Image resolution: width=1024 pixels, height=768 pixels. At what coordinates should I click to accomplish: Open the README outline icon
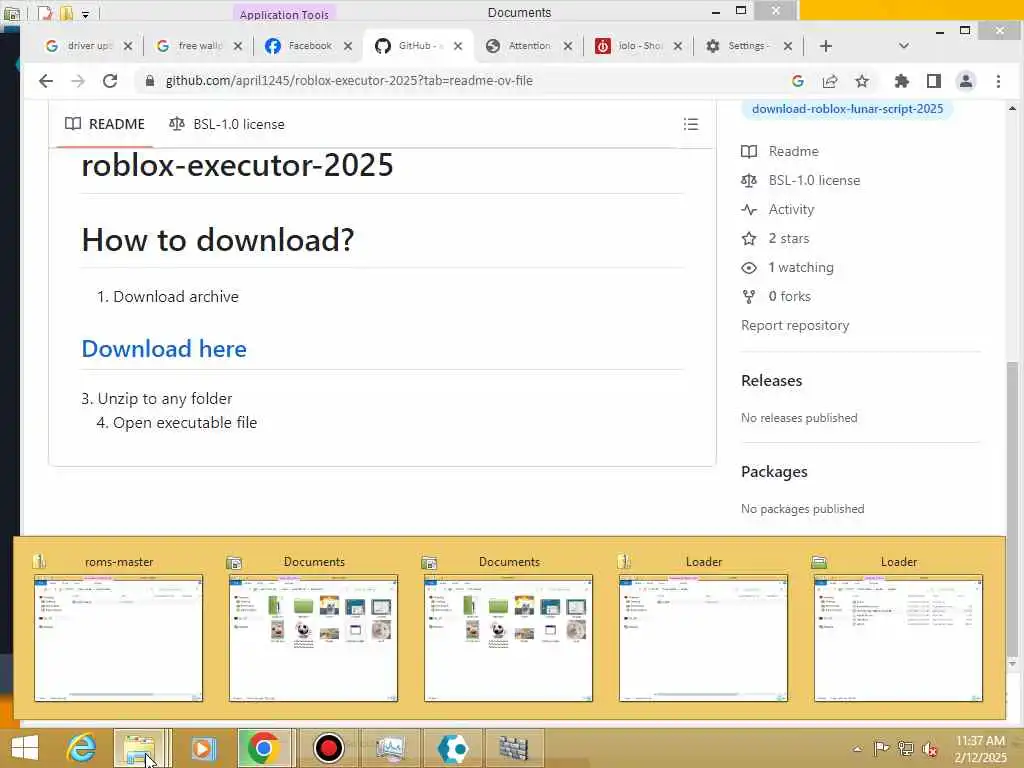[x=691, y=124]
